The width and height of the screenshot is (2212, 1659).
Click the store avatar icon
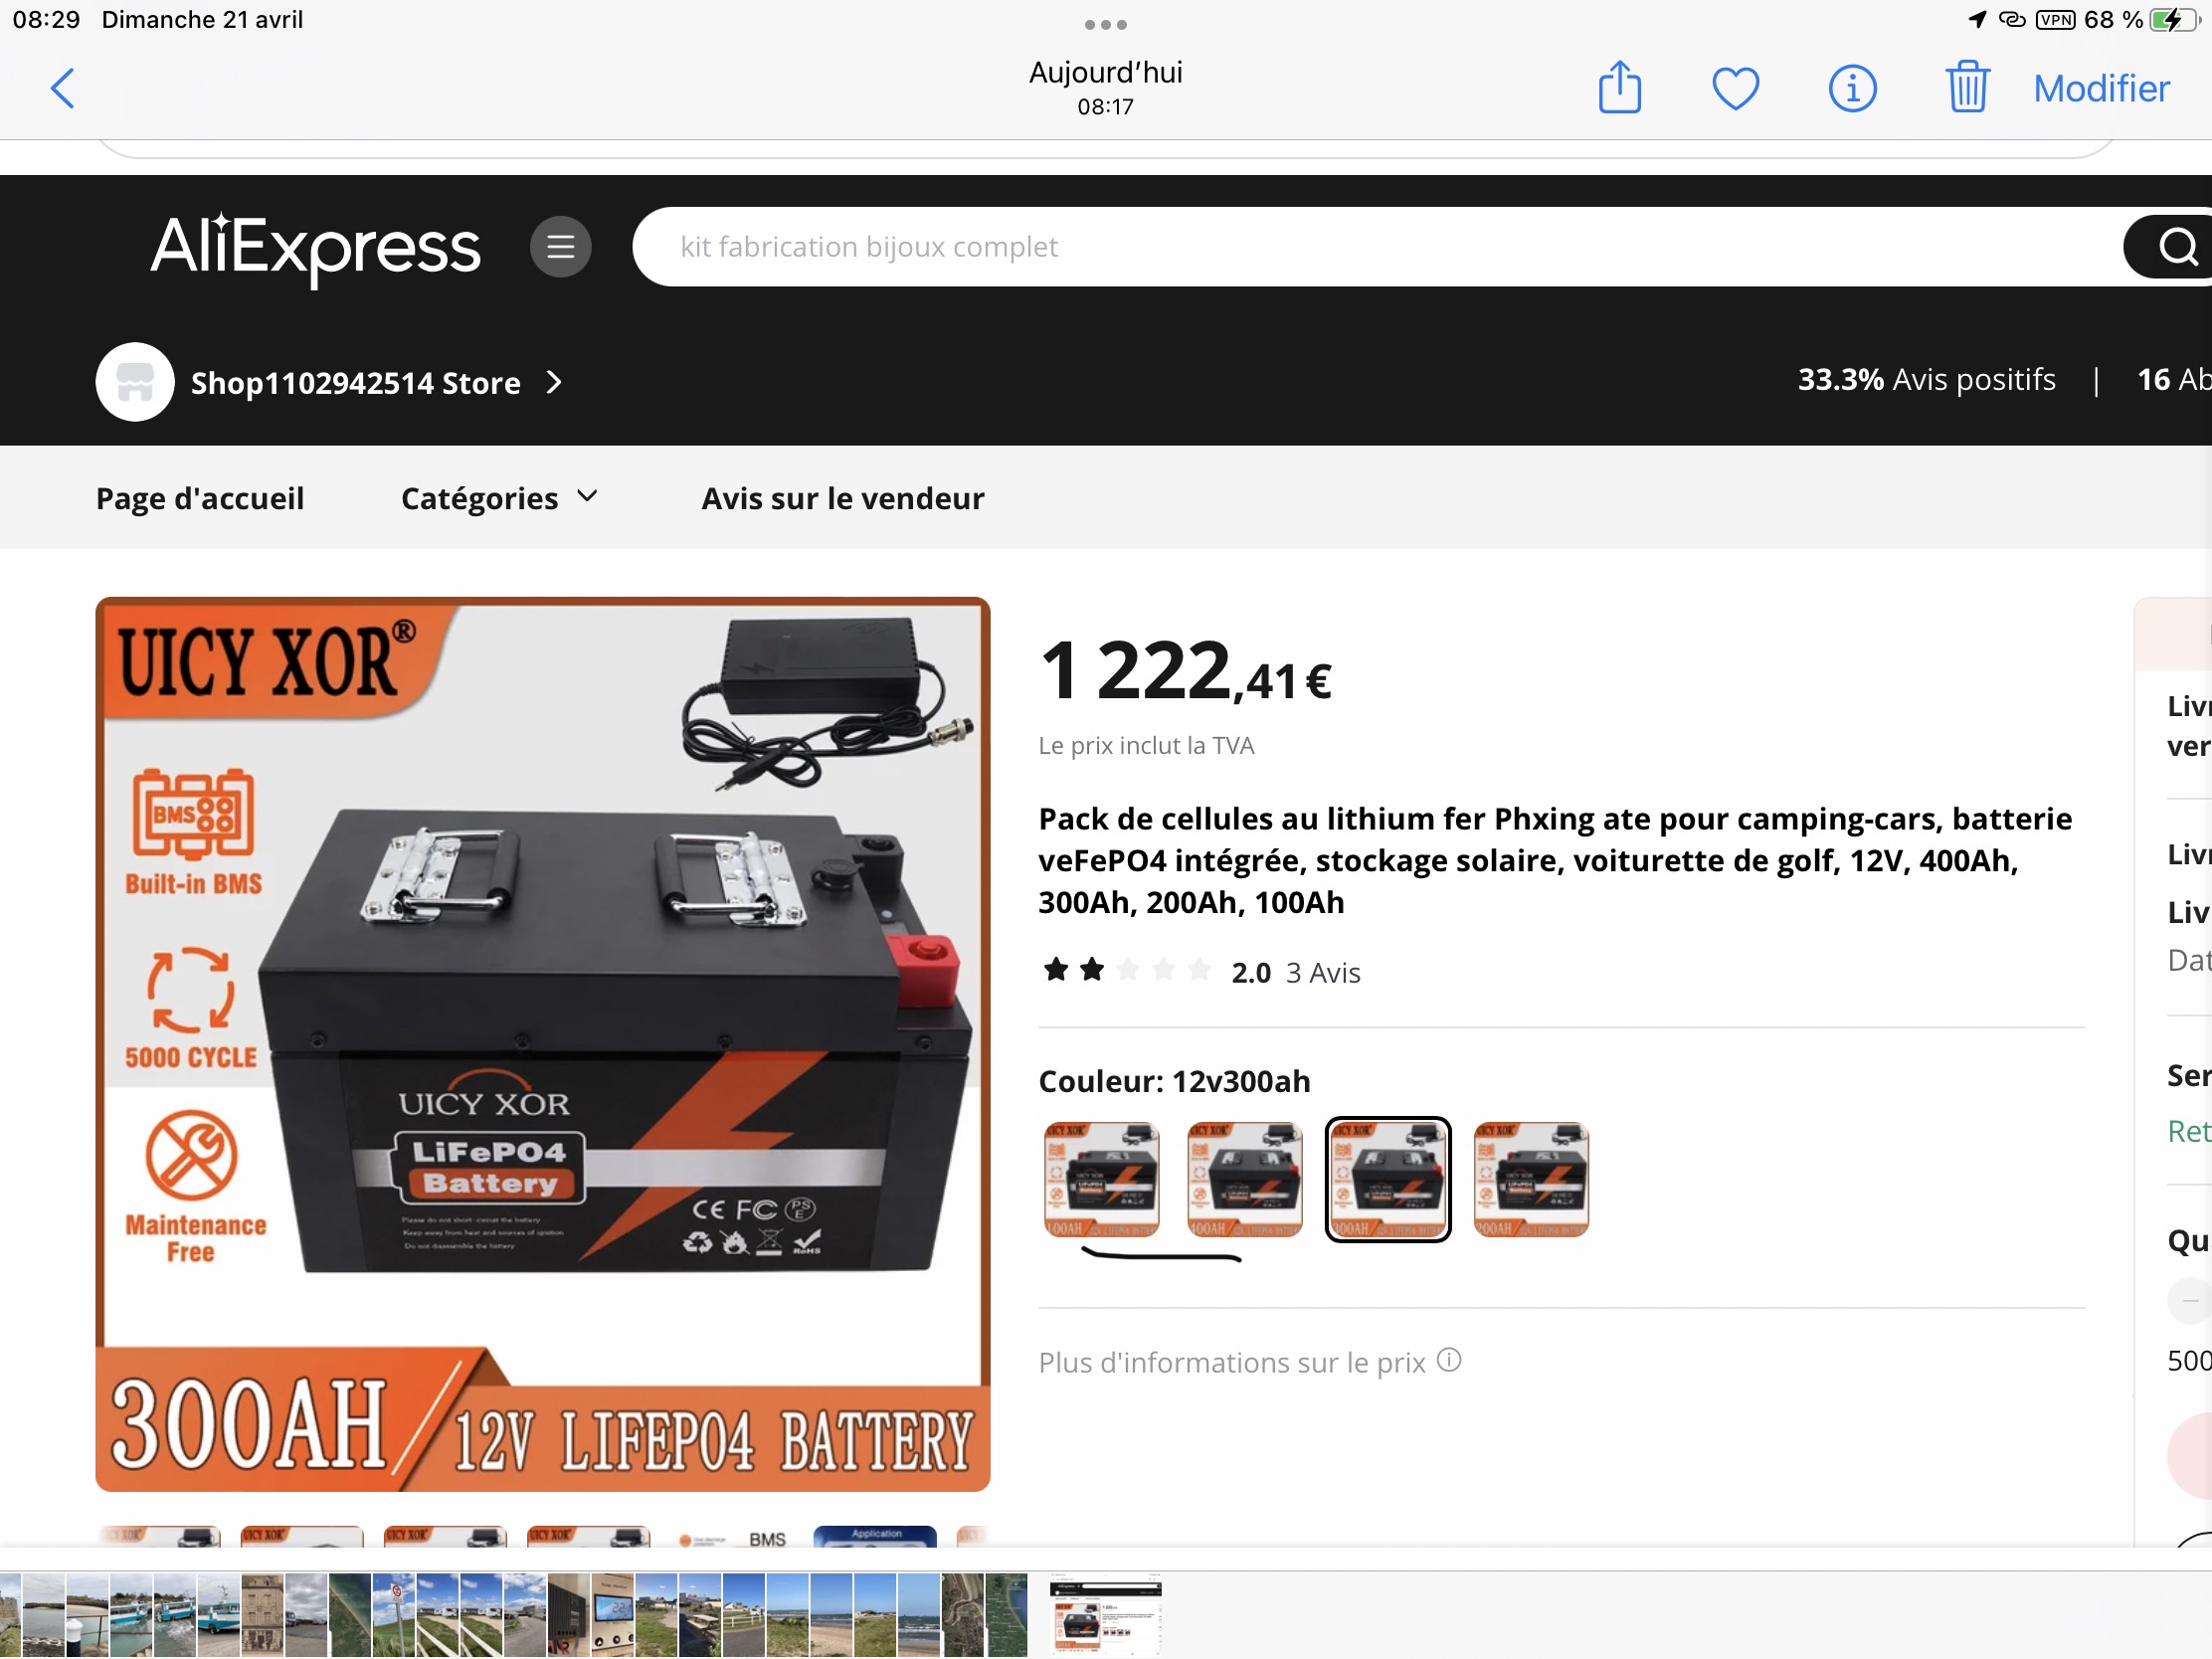(x=135, y=382)
